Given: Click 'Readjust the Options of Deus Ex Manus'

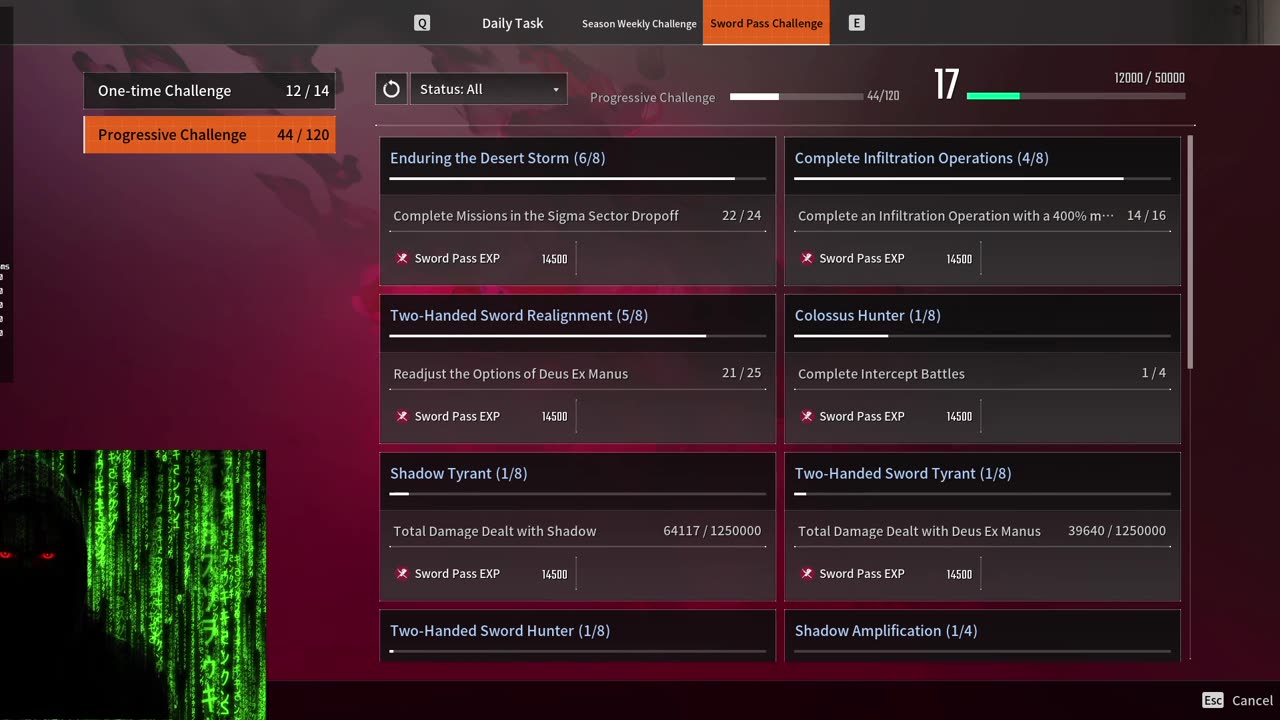Looking at the screenshot, I should coord(511,374).
